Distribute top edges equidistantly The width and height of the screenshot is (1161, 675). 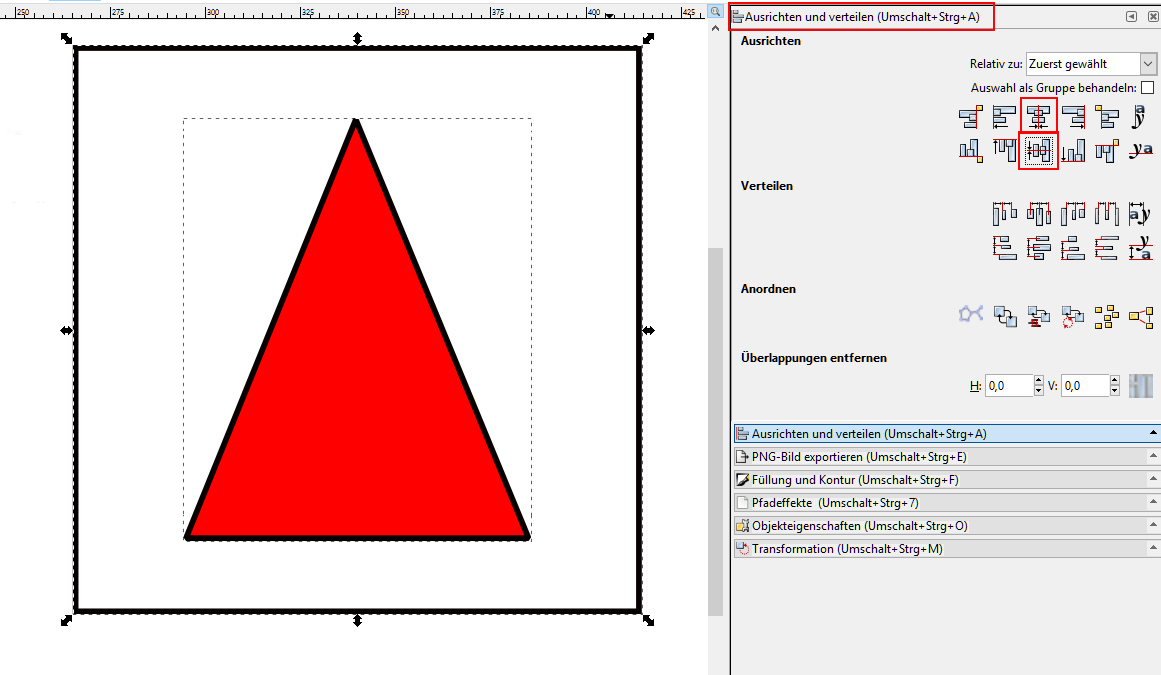1004,248
